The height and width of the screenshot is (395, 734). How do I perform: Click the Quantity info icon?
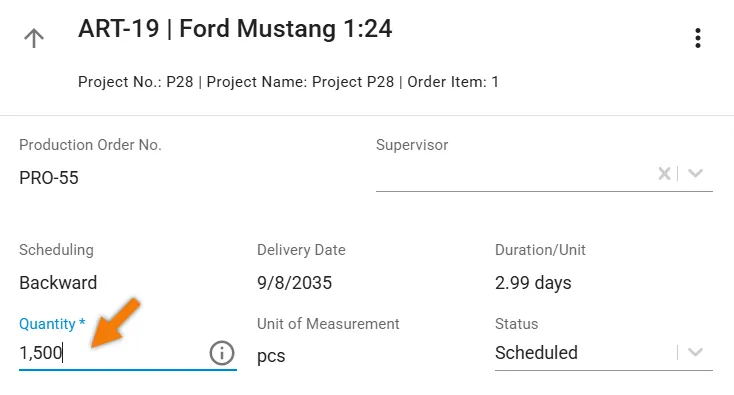pos(221,353)
